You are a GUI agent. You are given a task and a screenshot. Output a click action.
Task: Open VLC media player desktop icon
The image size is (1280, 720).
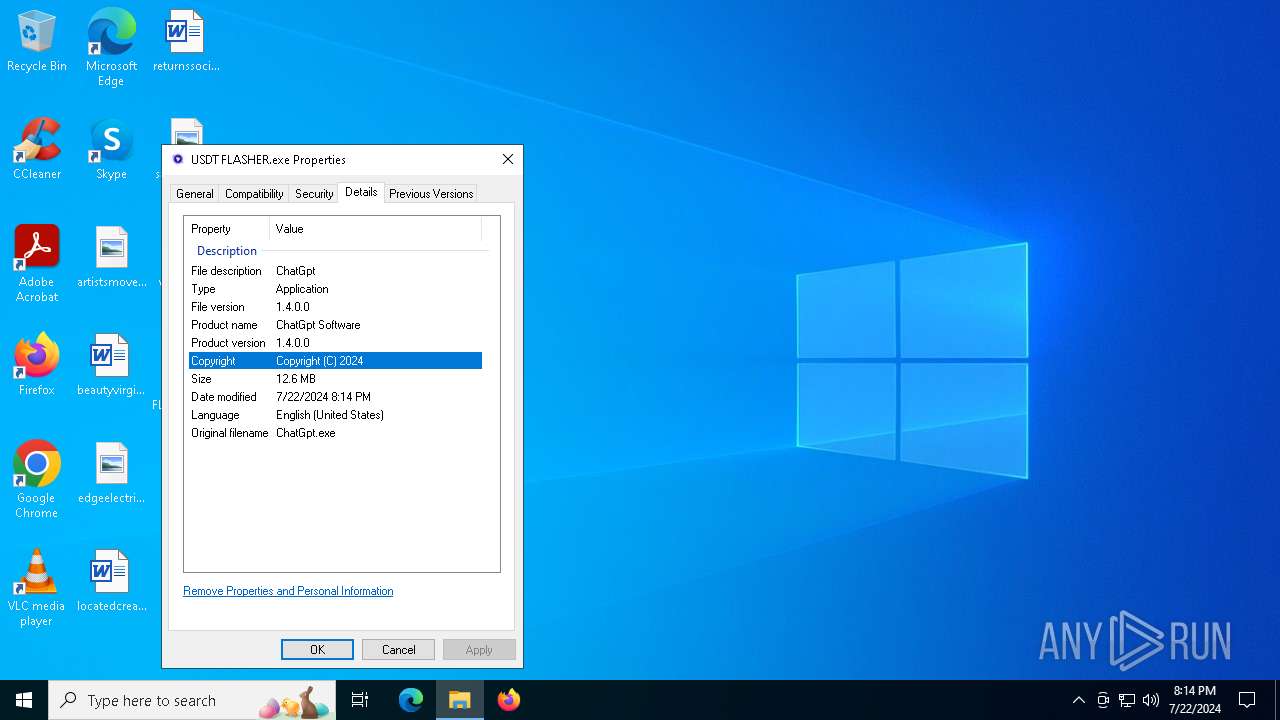(37, 588)
